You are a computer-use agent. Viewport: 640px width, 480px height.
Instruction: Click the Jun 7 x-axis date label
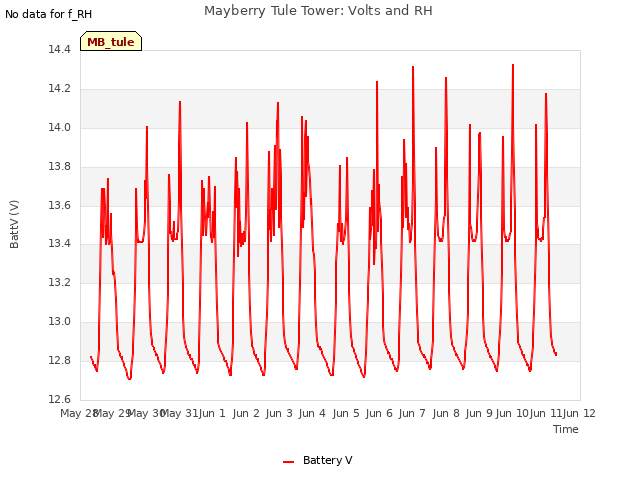coord(412,413)
